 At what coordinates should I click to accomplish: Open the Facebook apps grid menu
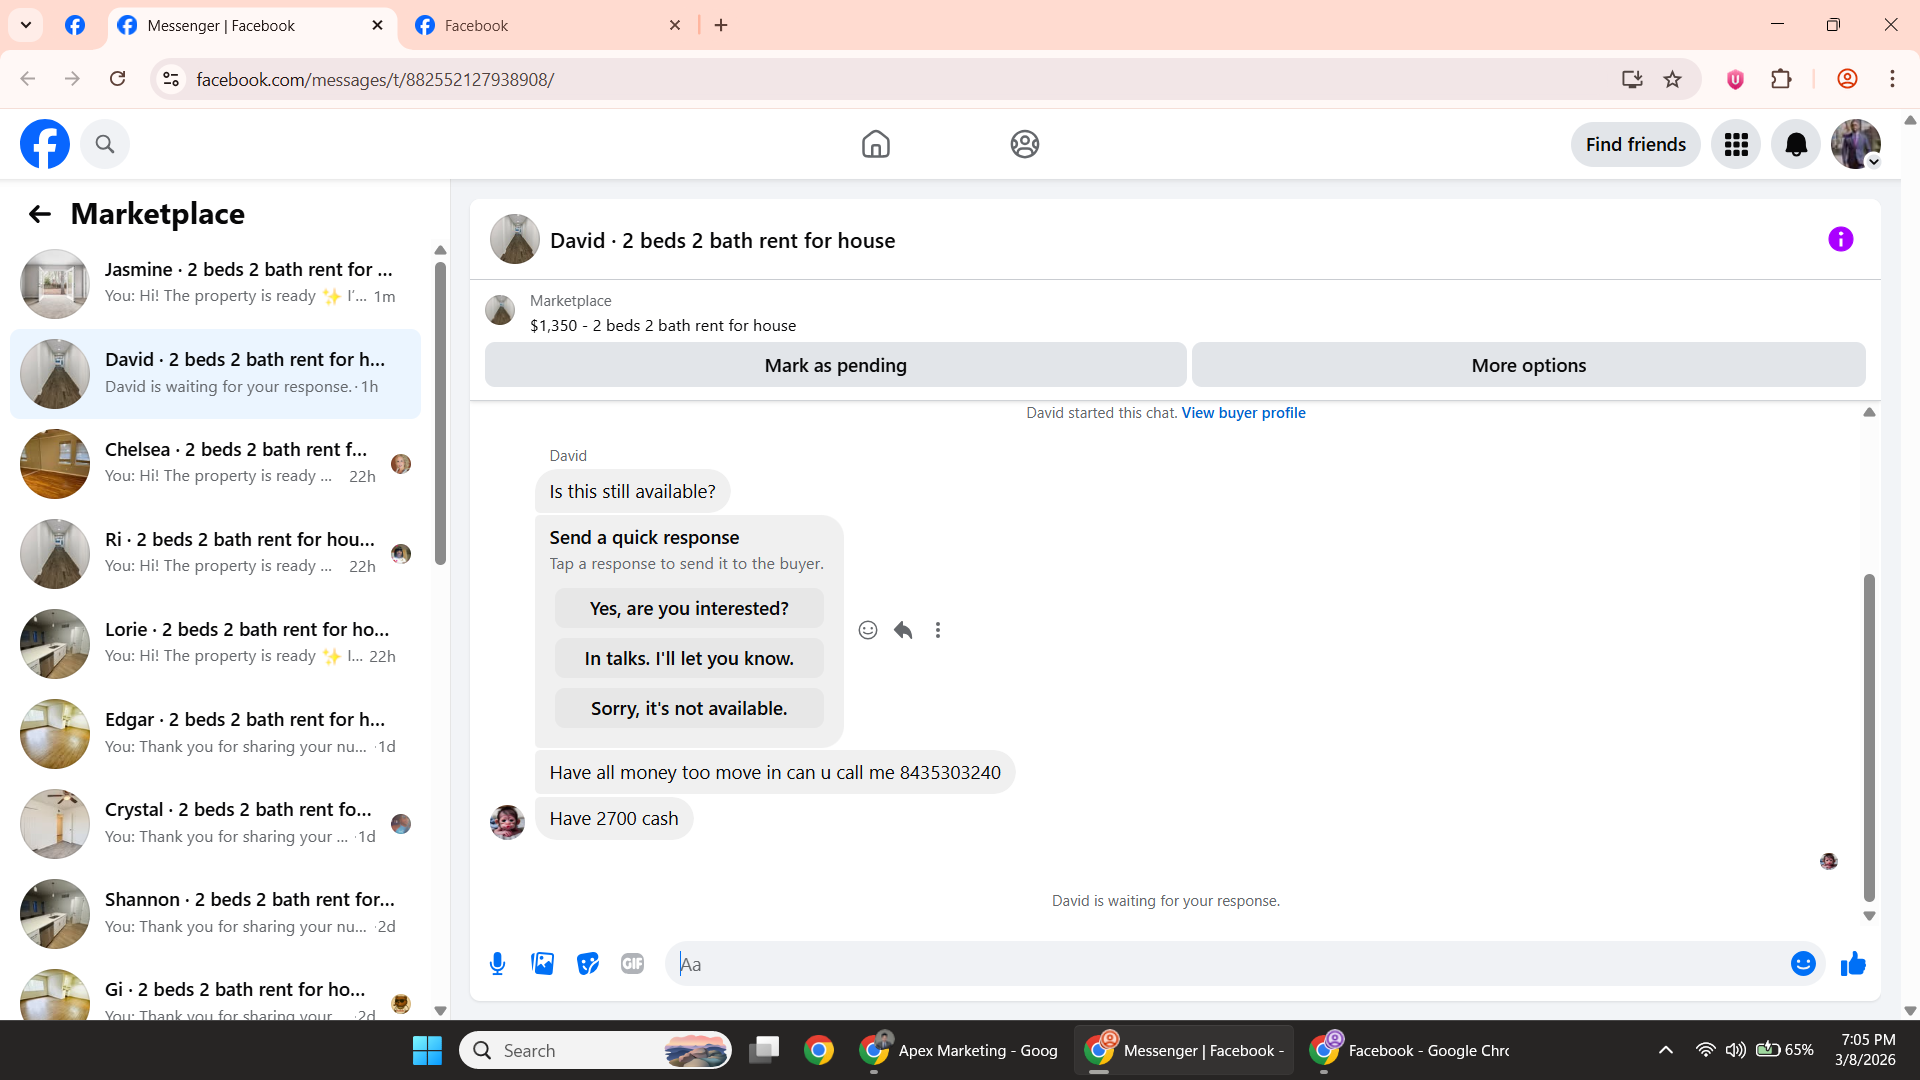pyautogui.click(x=1736, y=145)
